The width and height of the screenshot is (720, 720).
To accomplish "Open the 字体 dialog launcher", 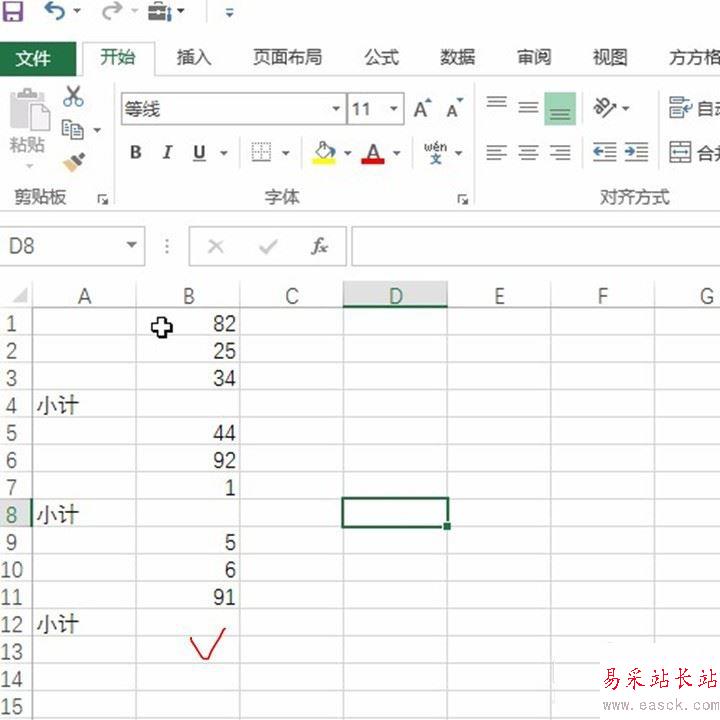I will pos(462,199).
